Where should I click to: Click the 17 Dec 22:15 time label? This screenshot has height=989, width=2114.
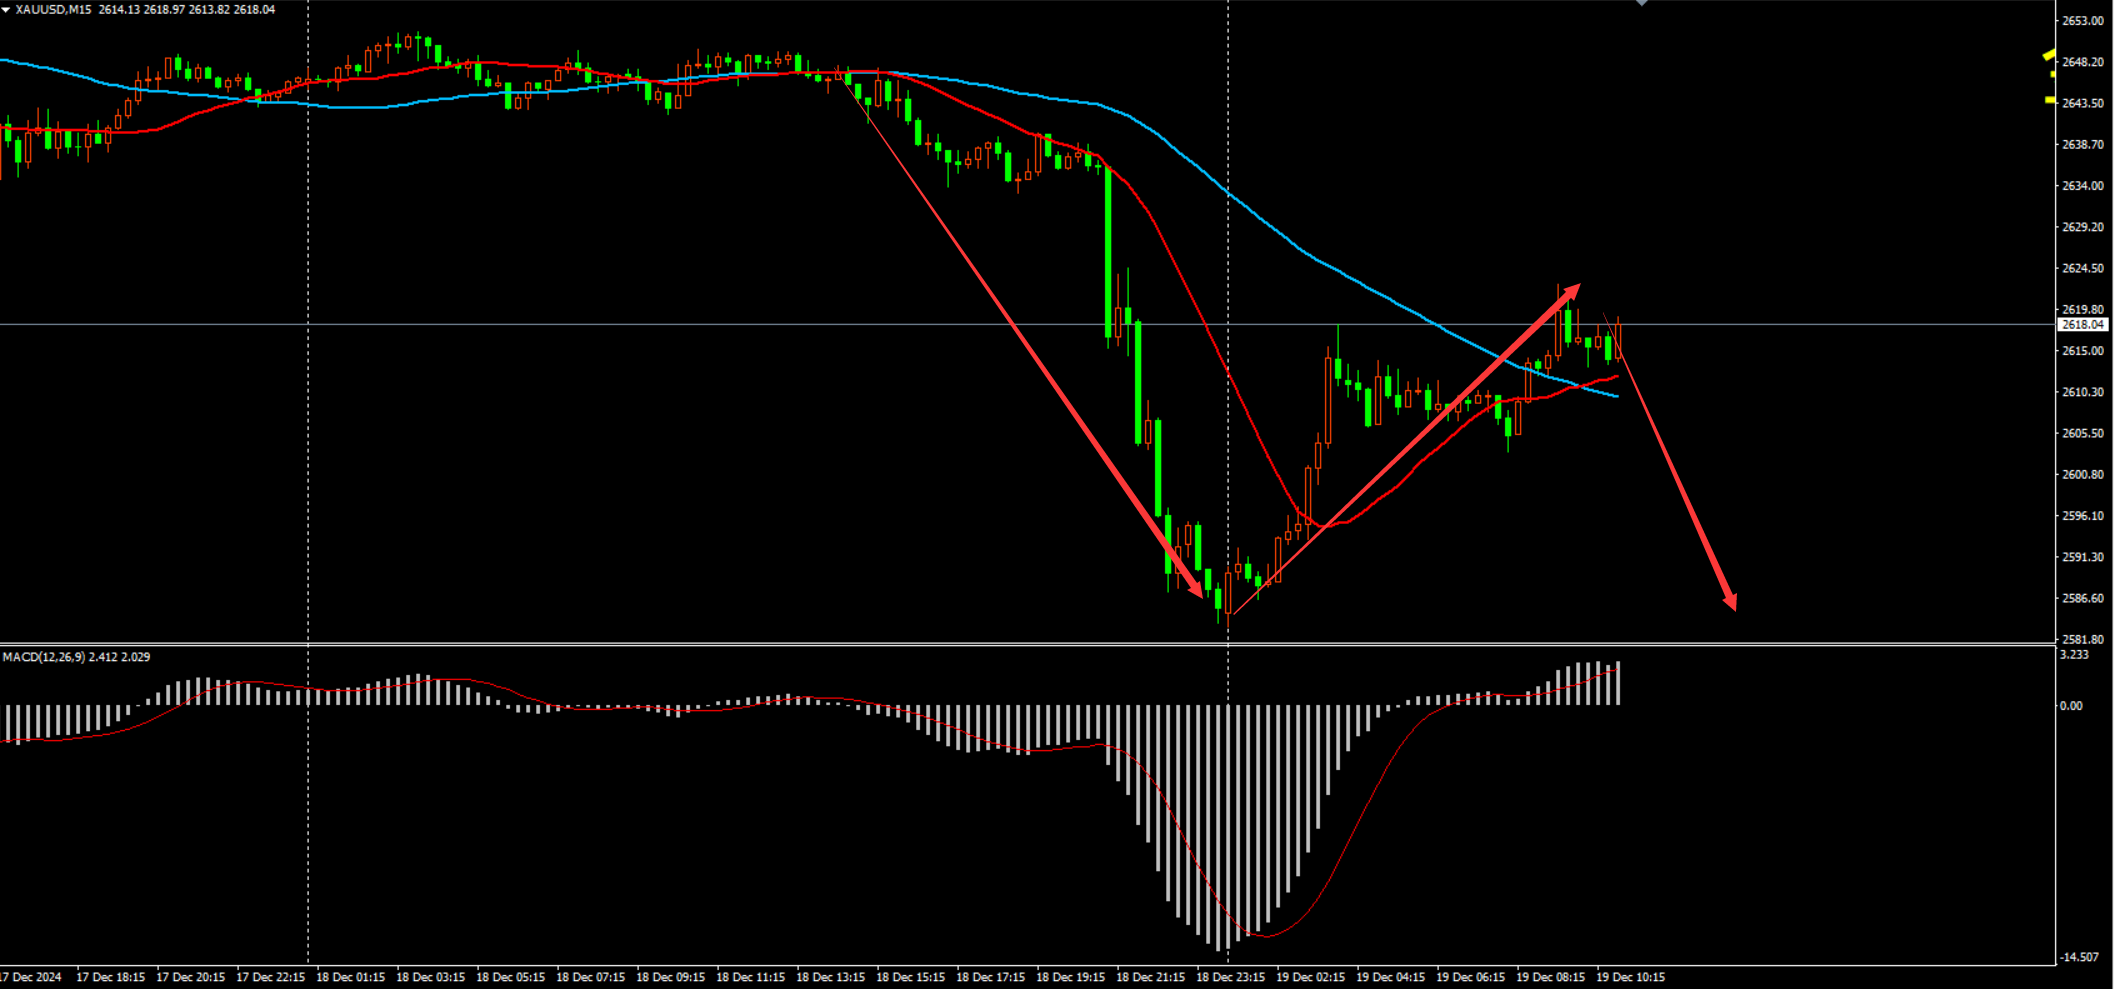270,977
